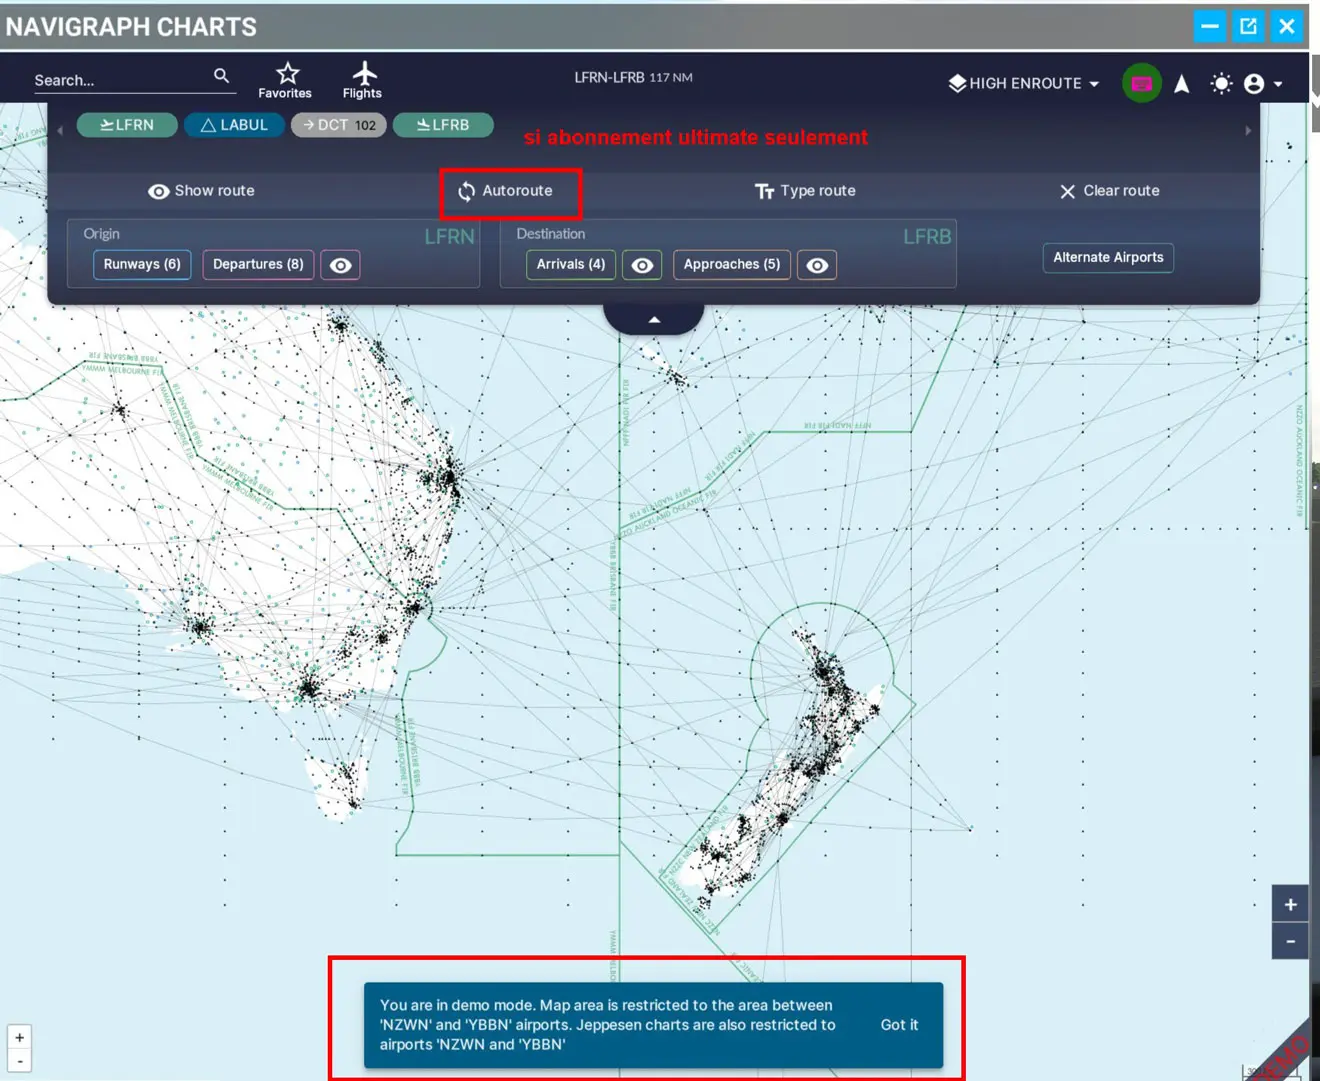
Task: Click the small white plus zoom button
Action: coord(20,1038)
